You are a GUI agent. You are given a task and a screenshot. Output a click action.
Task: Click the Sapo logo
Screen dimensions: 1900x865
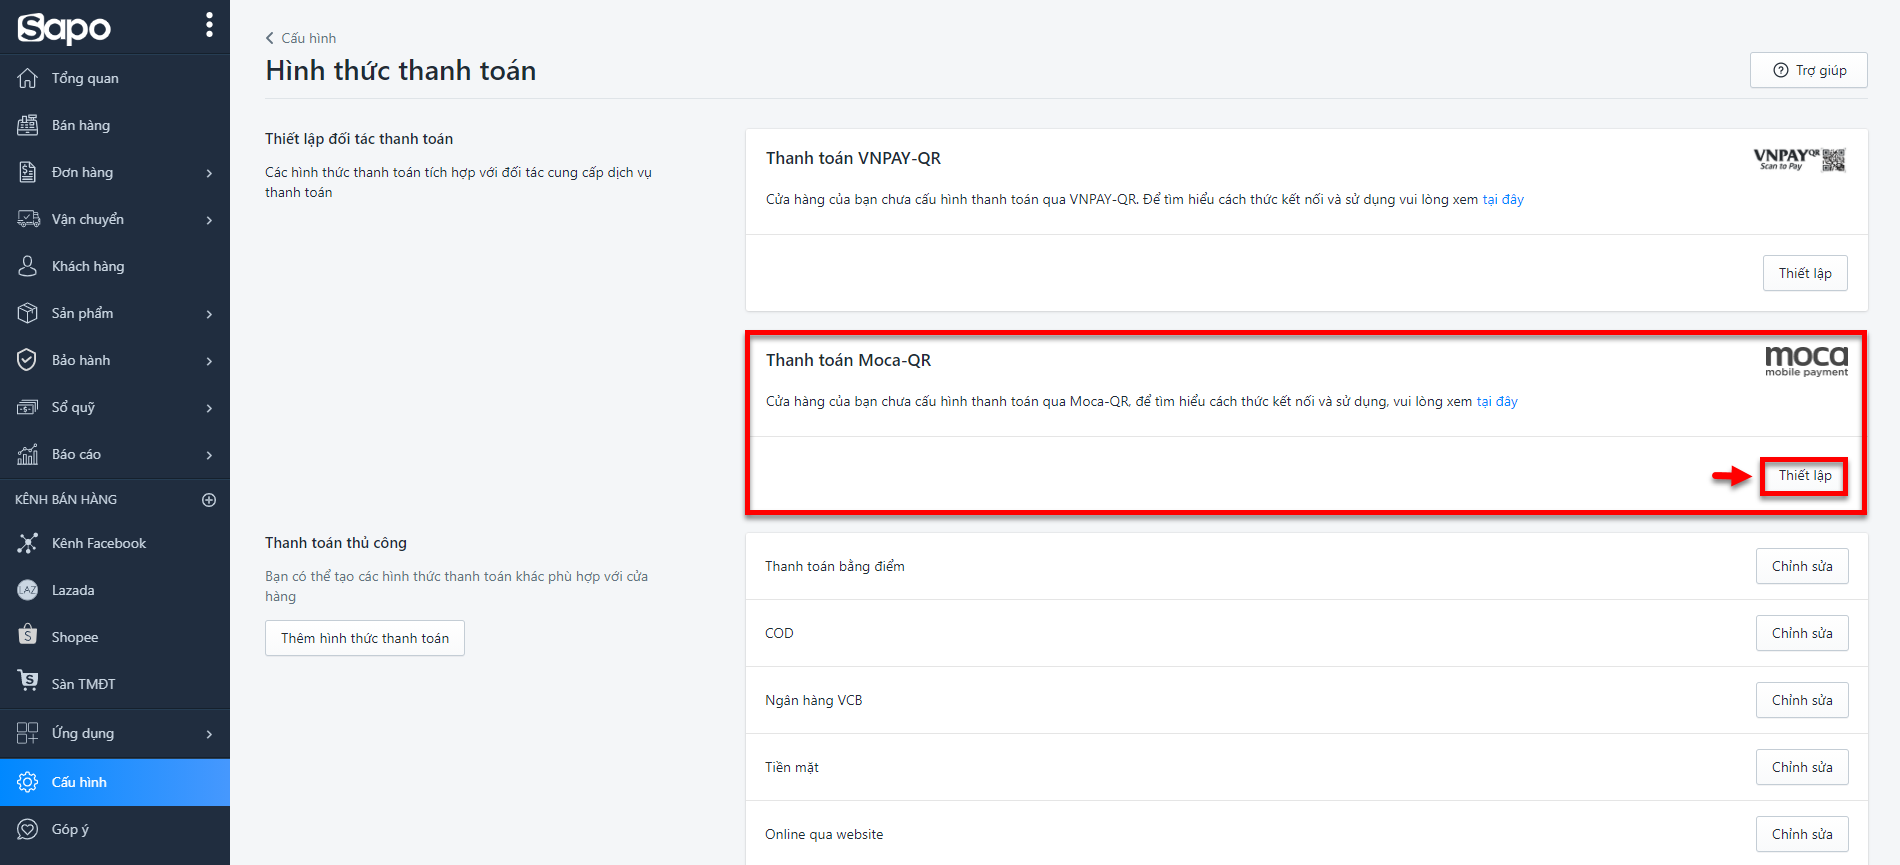click(64, 28)
